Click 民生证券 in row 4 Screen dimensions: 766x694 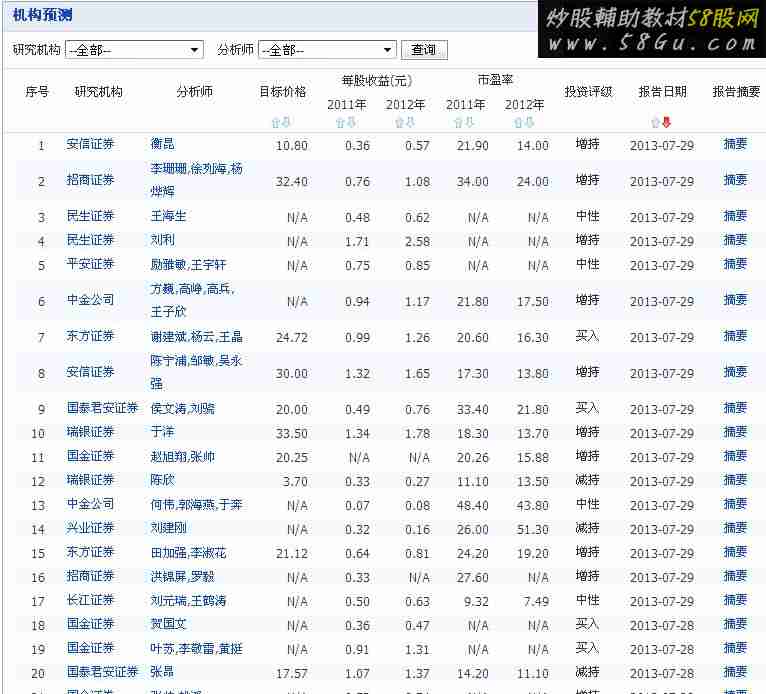click(x=90, y=240)
